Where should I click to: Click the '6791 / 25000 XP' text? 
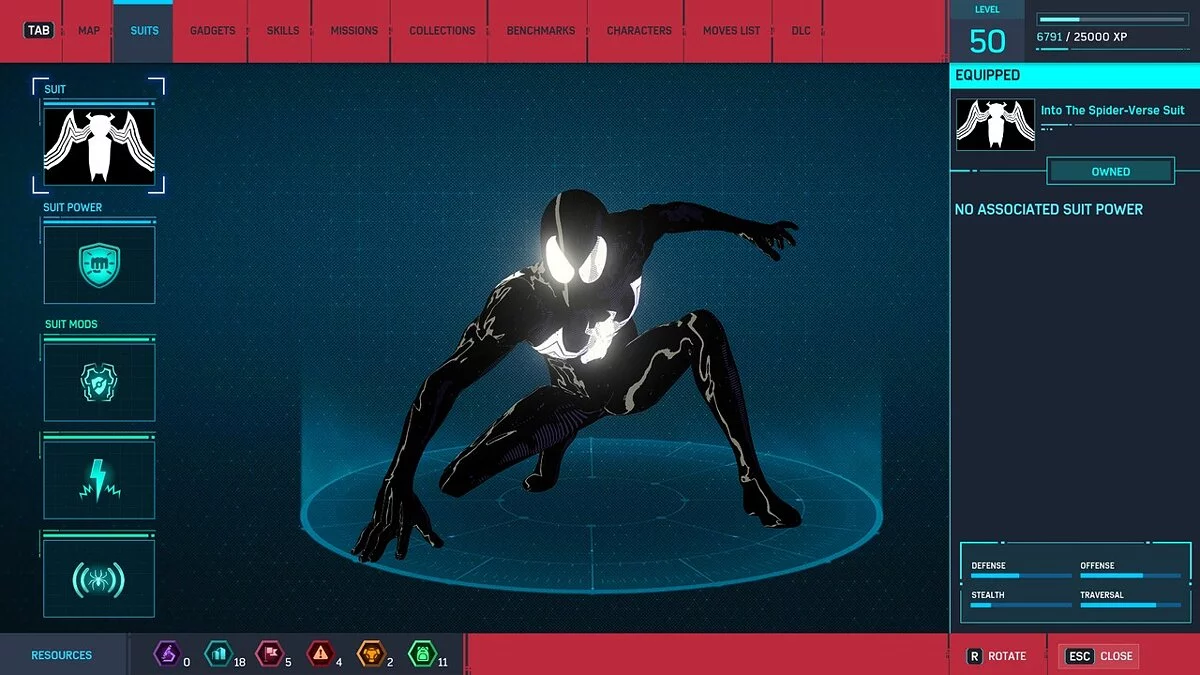coord(1082,37)
